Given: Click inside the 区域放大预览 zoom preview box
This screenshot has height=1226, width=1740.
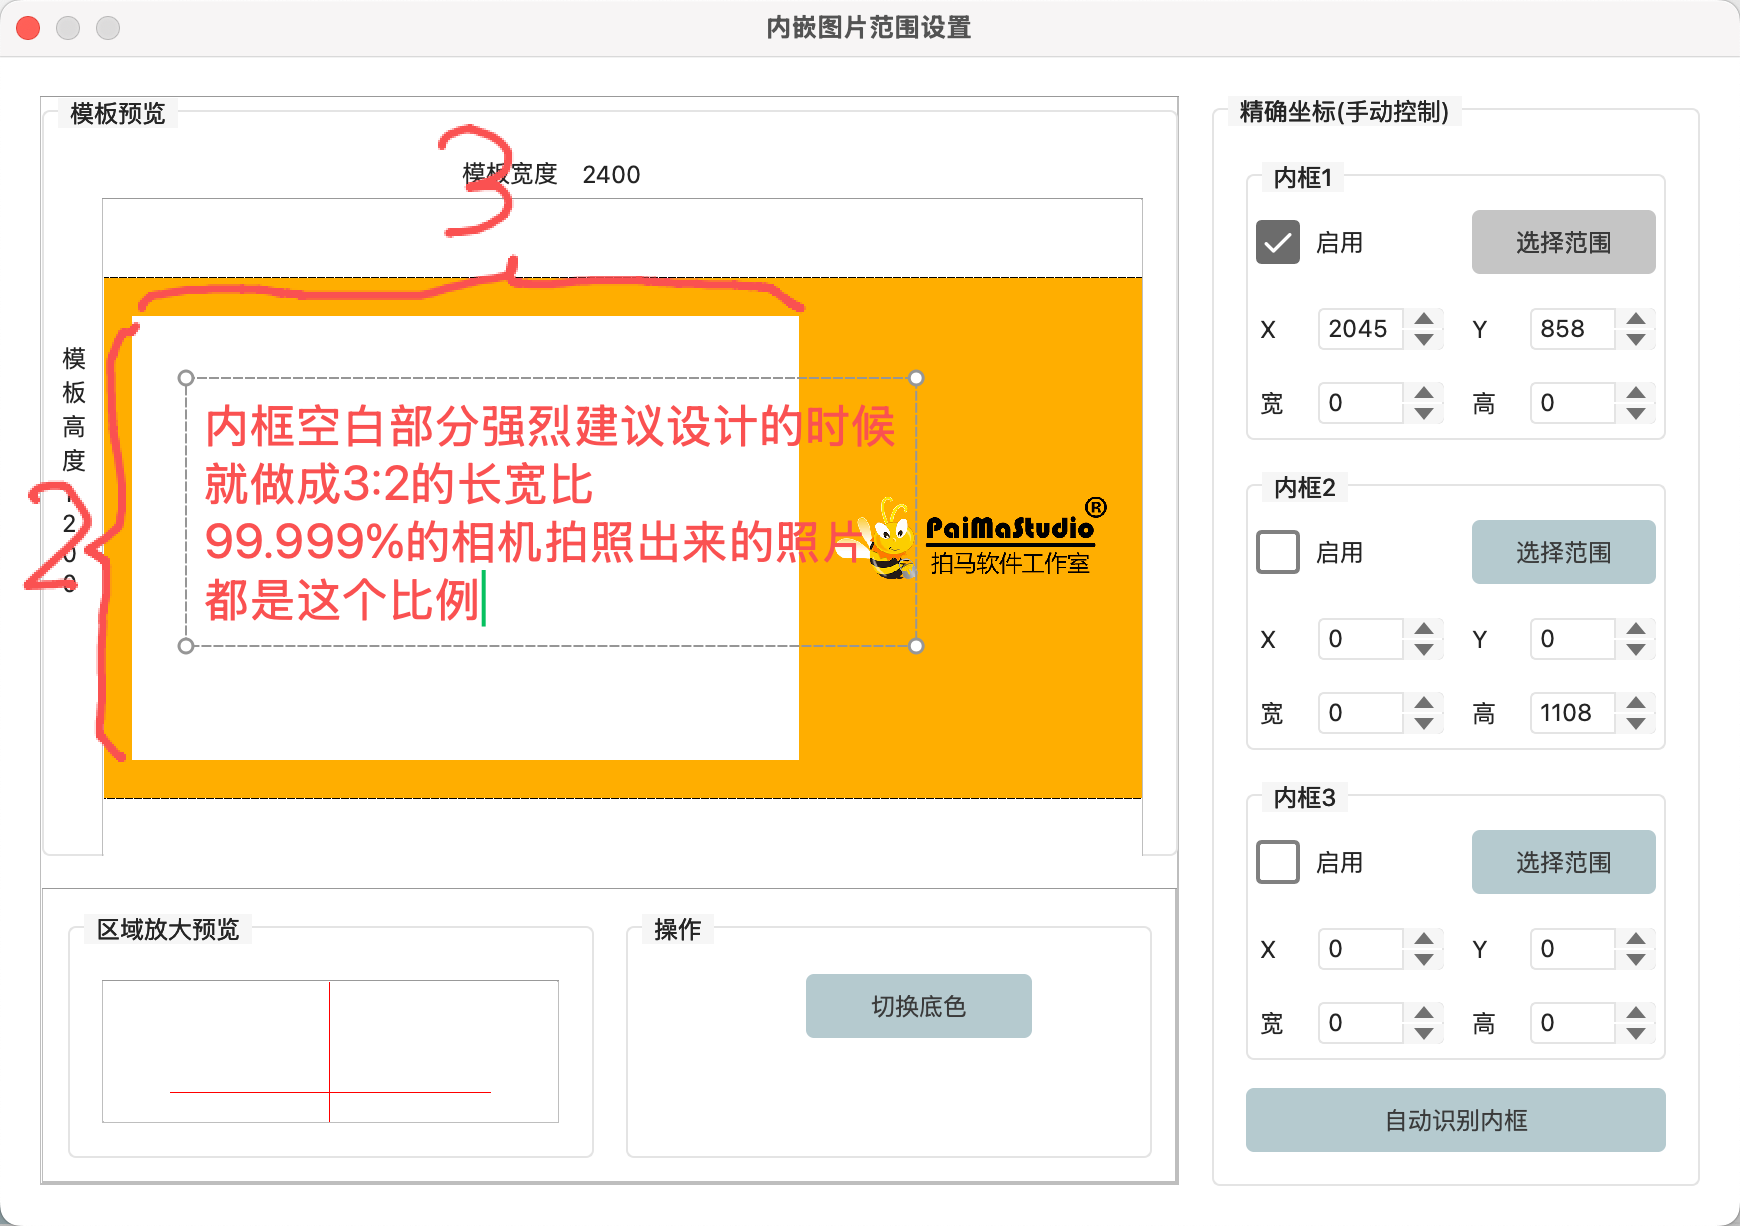Looking at the screenshot, I should coord(330,1050).
